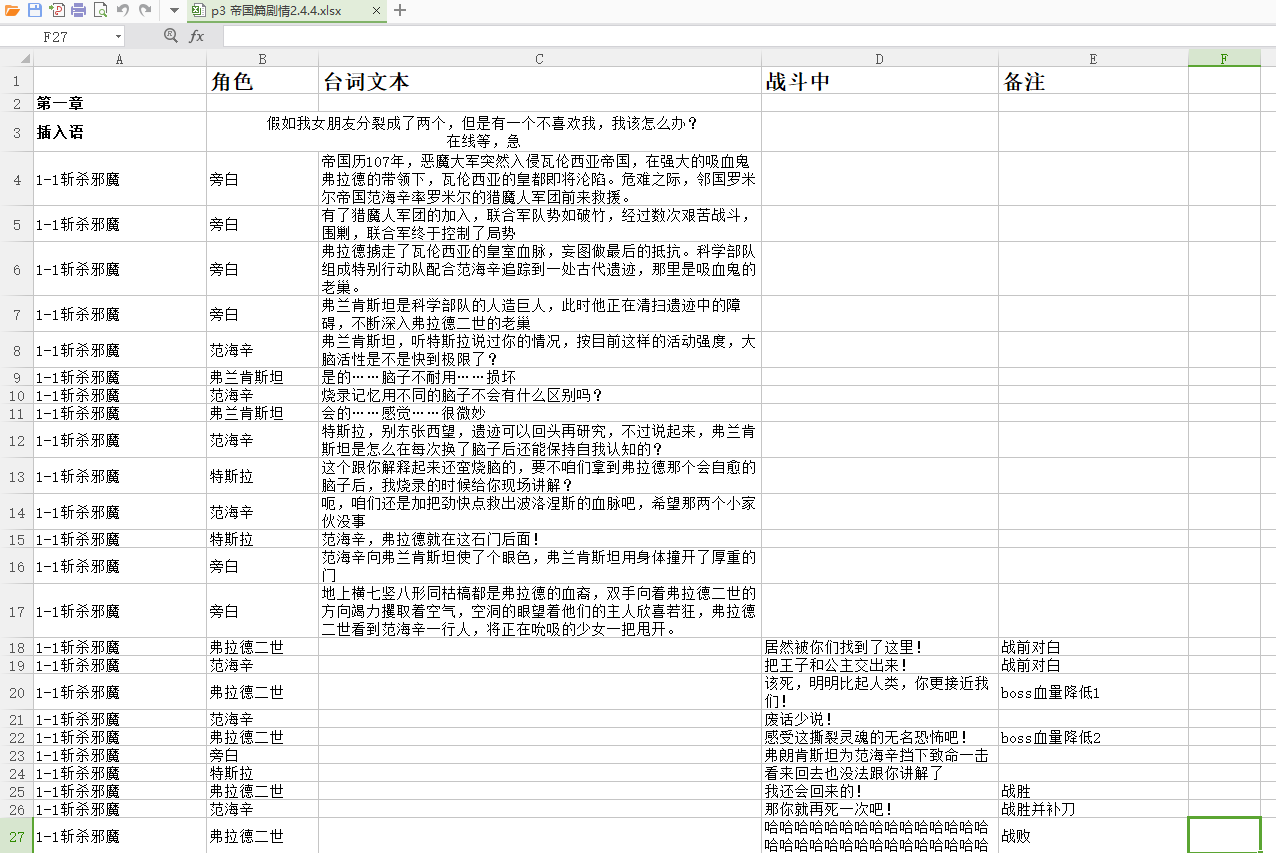Select the cell 战胜并补刀
Image resolution: width=1276 pixels, height=853 pixels.
[1093, 809]
